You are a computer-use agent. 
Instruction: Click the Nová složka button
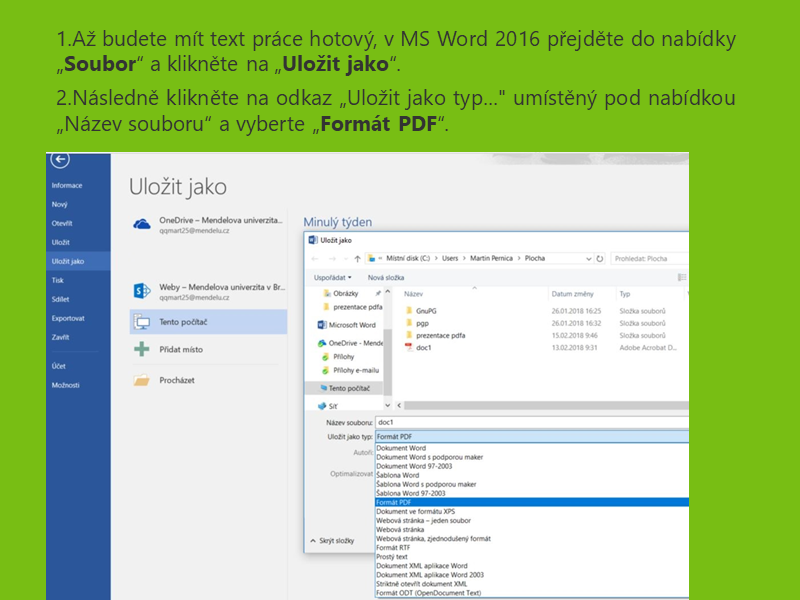386,277
